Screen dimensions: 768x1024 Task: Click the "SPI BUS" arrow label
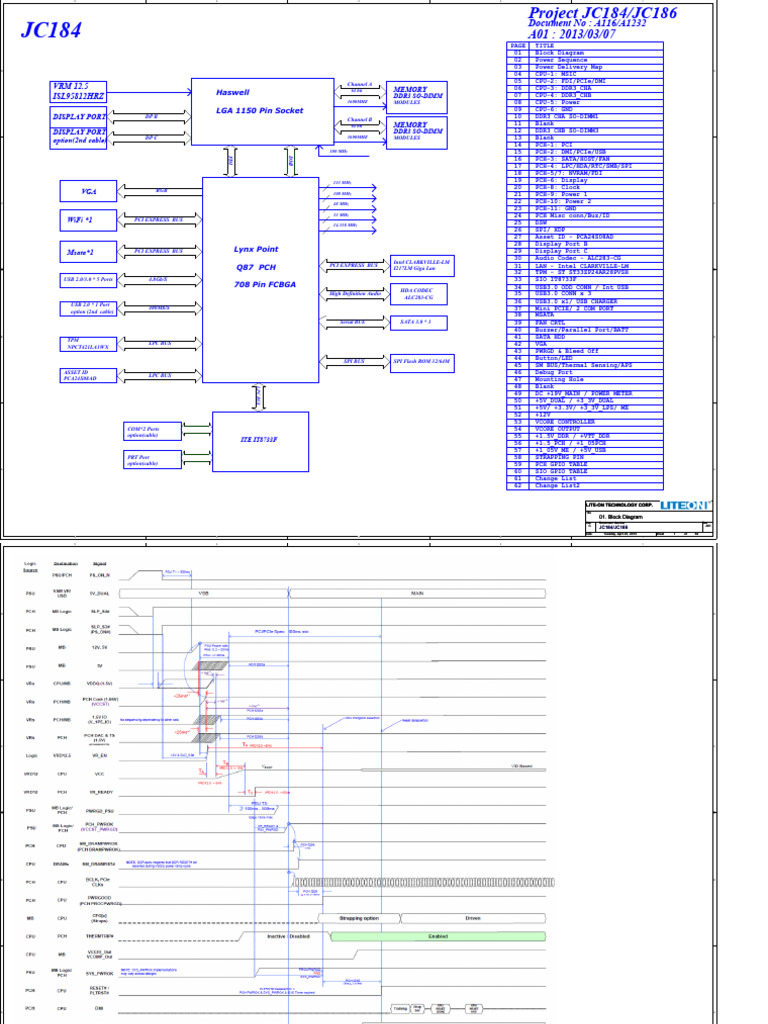(353, 360)
